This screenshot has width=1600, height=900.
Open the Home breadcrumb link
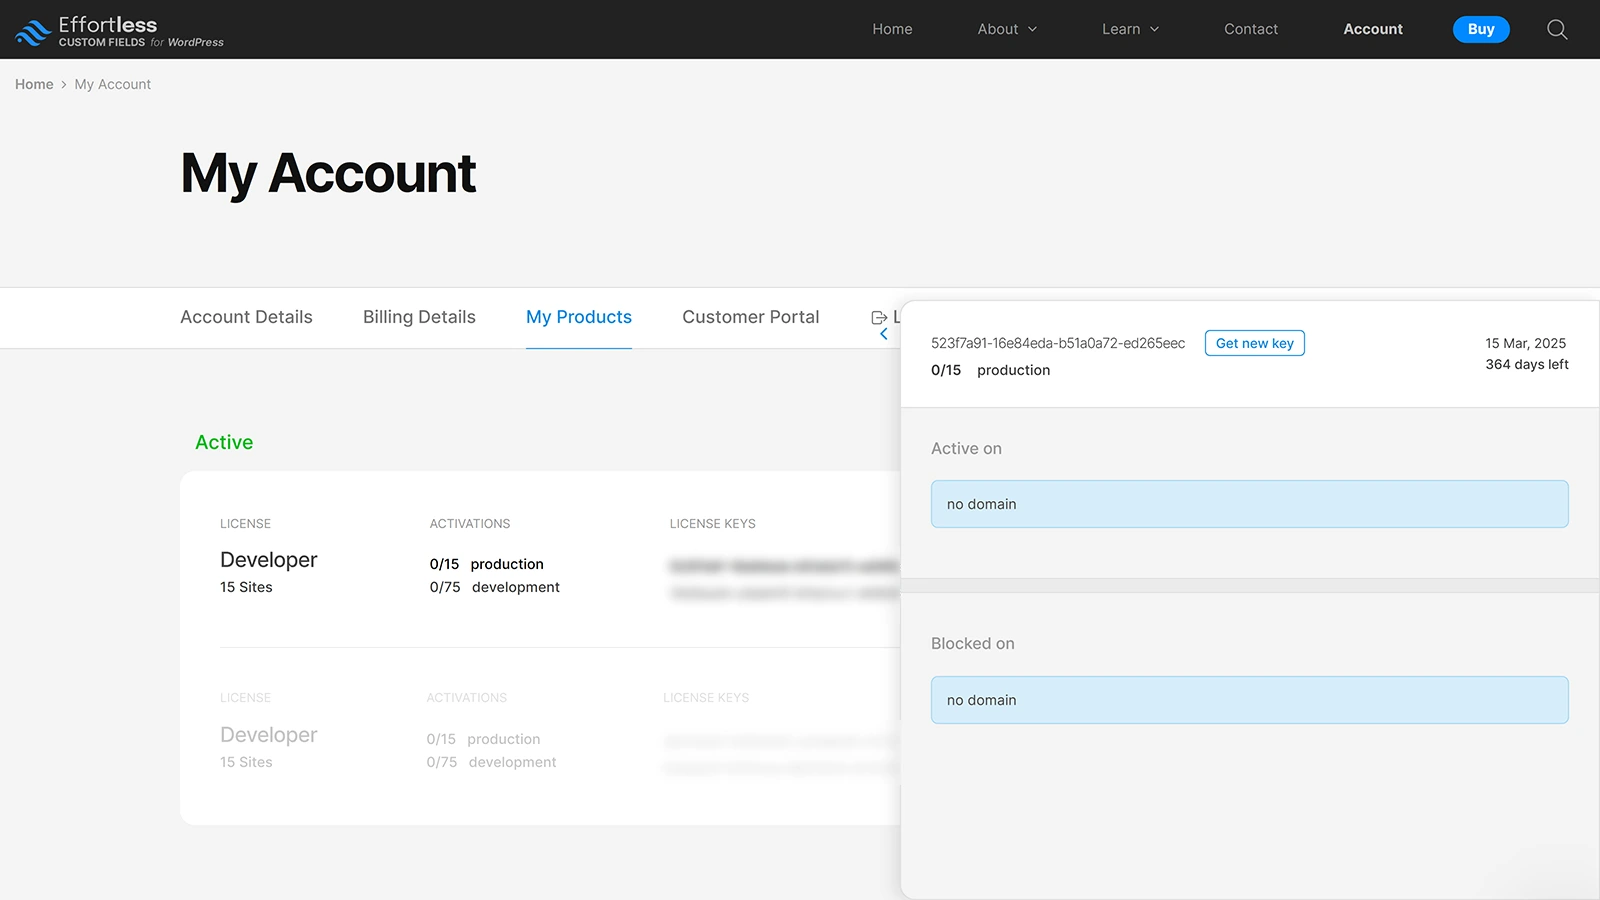click(x=34, y=84)
